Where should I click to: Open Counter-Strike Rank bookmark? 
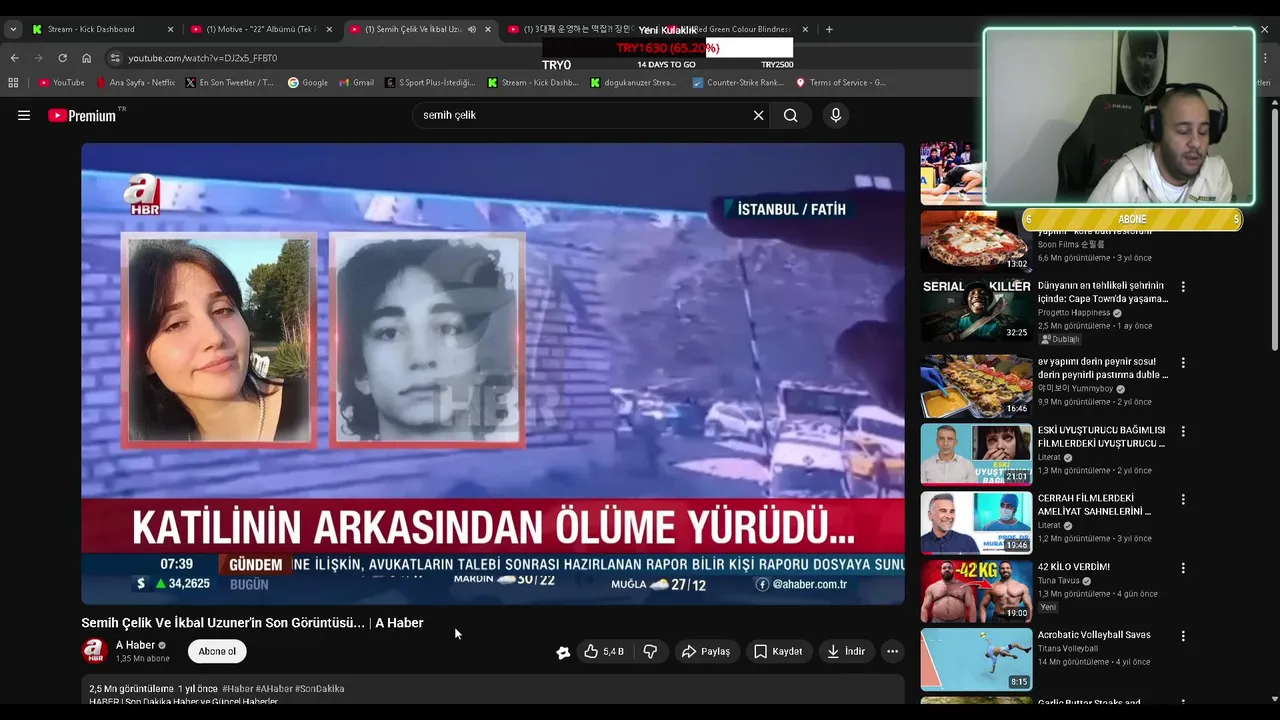(738, 82)
